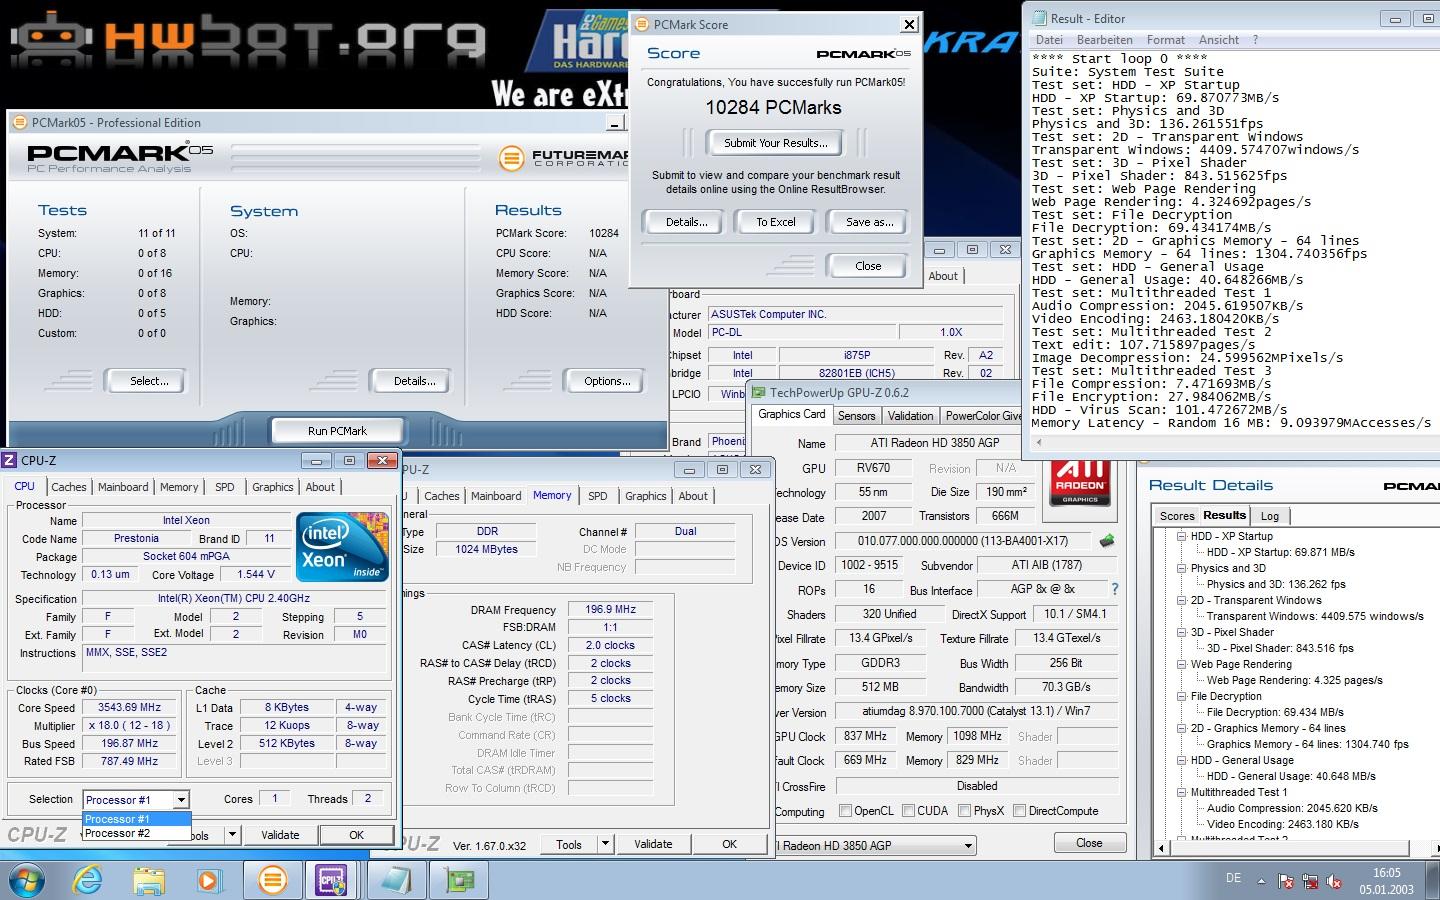Viewport: 1440px width, 900px height.
Task: Click Select... button under Tests
Action: click(149, 381)
